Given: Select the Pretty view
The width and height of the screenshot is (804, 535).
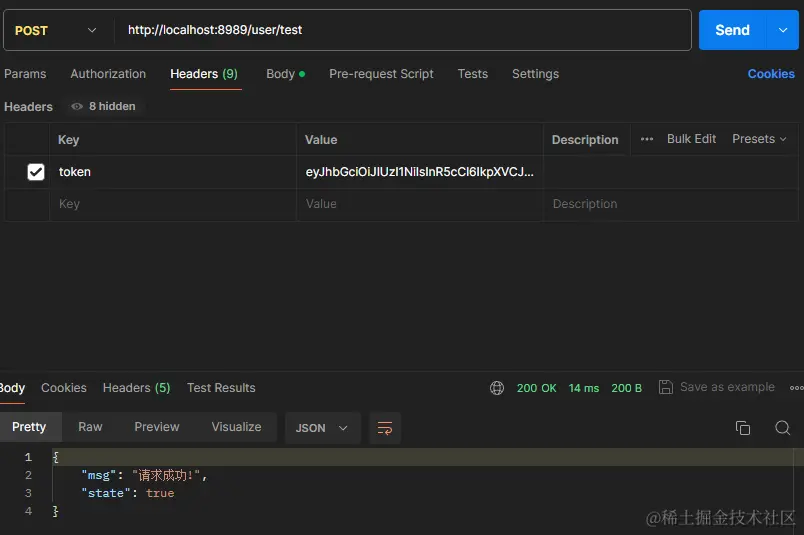Looking at the screenshot, I should 29,427.
